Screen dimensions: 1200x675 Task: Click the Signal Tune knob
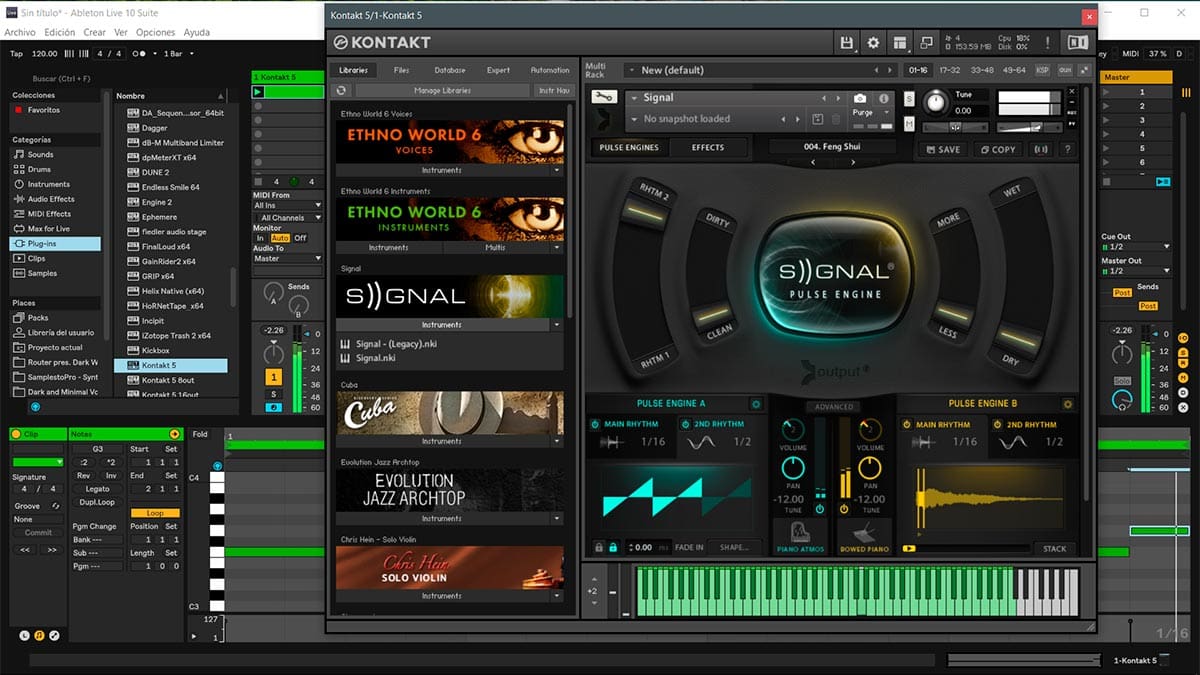pyautogui.click(x=936, y=101)
